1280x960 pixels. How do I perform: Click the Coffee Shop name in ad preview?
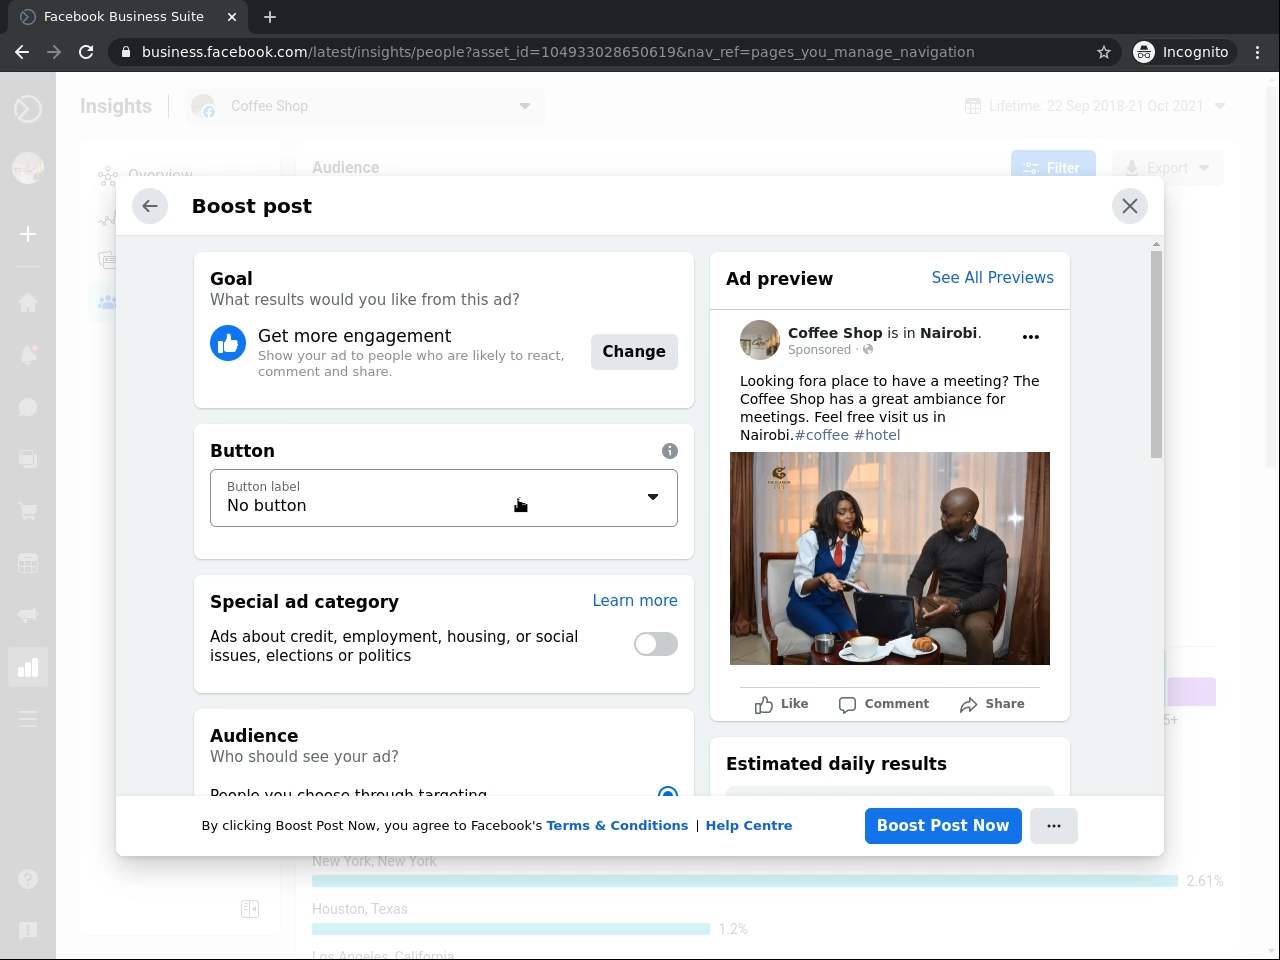pyautogui.click(x=835, y=333)
